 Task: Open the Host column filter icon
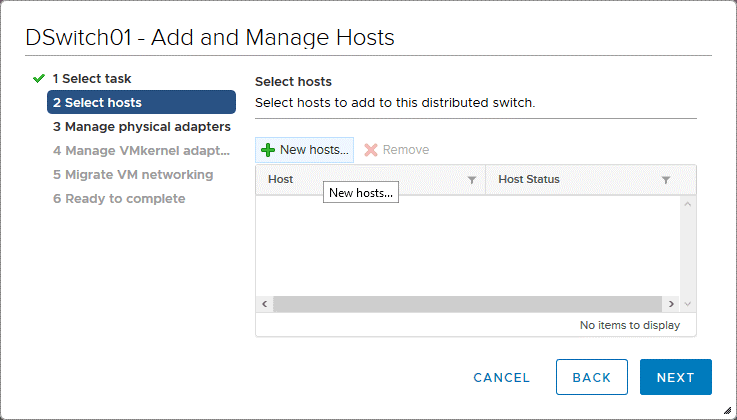coord(472,180)
